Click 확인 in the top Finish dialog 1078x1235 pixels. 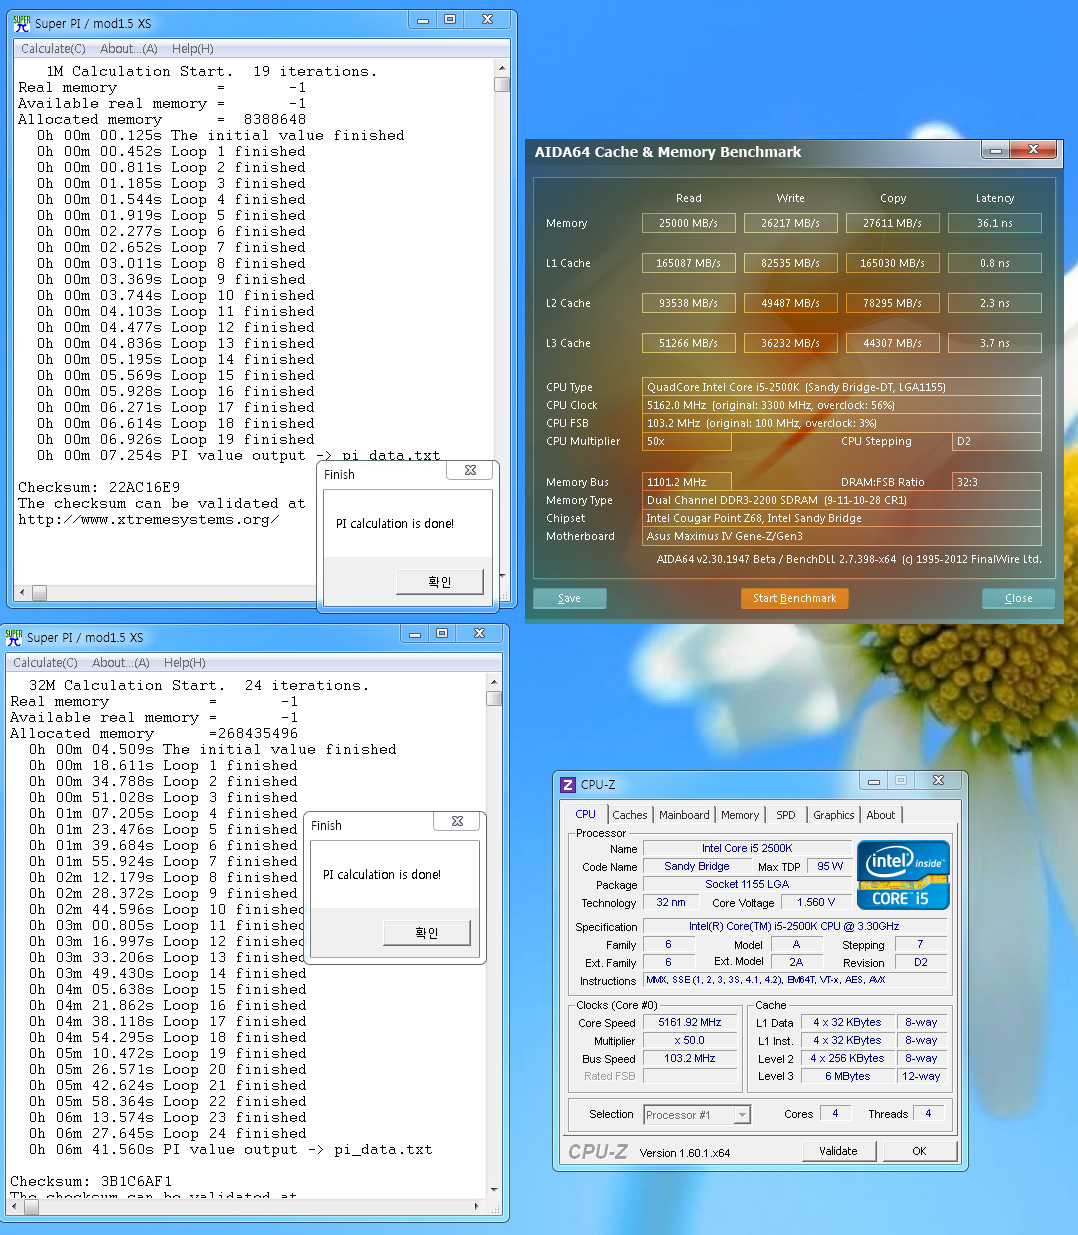pyautogui.click(x=440, y=581)
